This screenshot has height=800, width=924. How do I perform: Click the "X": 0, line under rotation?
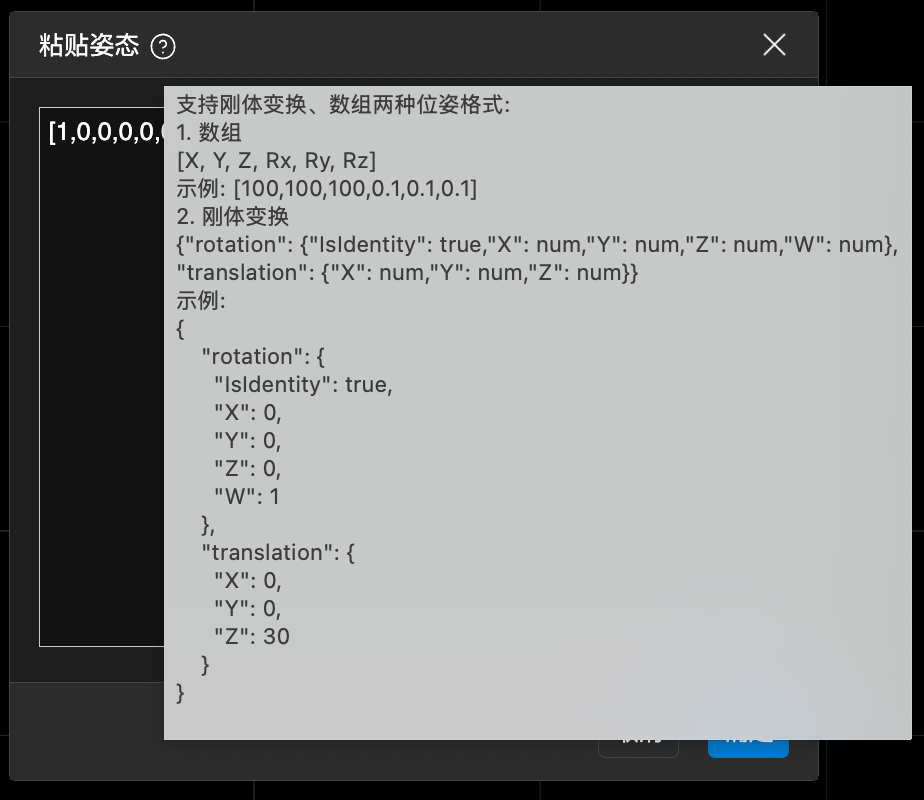click(x=247, y=412)
